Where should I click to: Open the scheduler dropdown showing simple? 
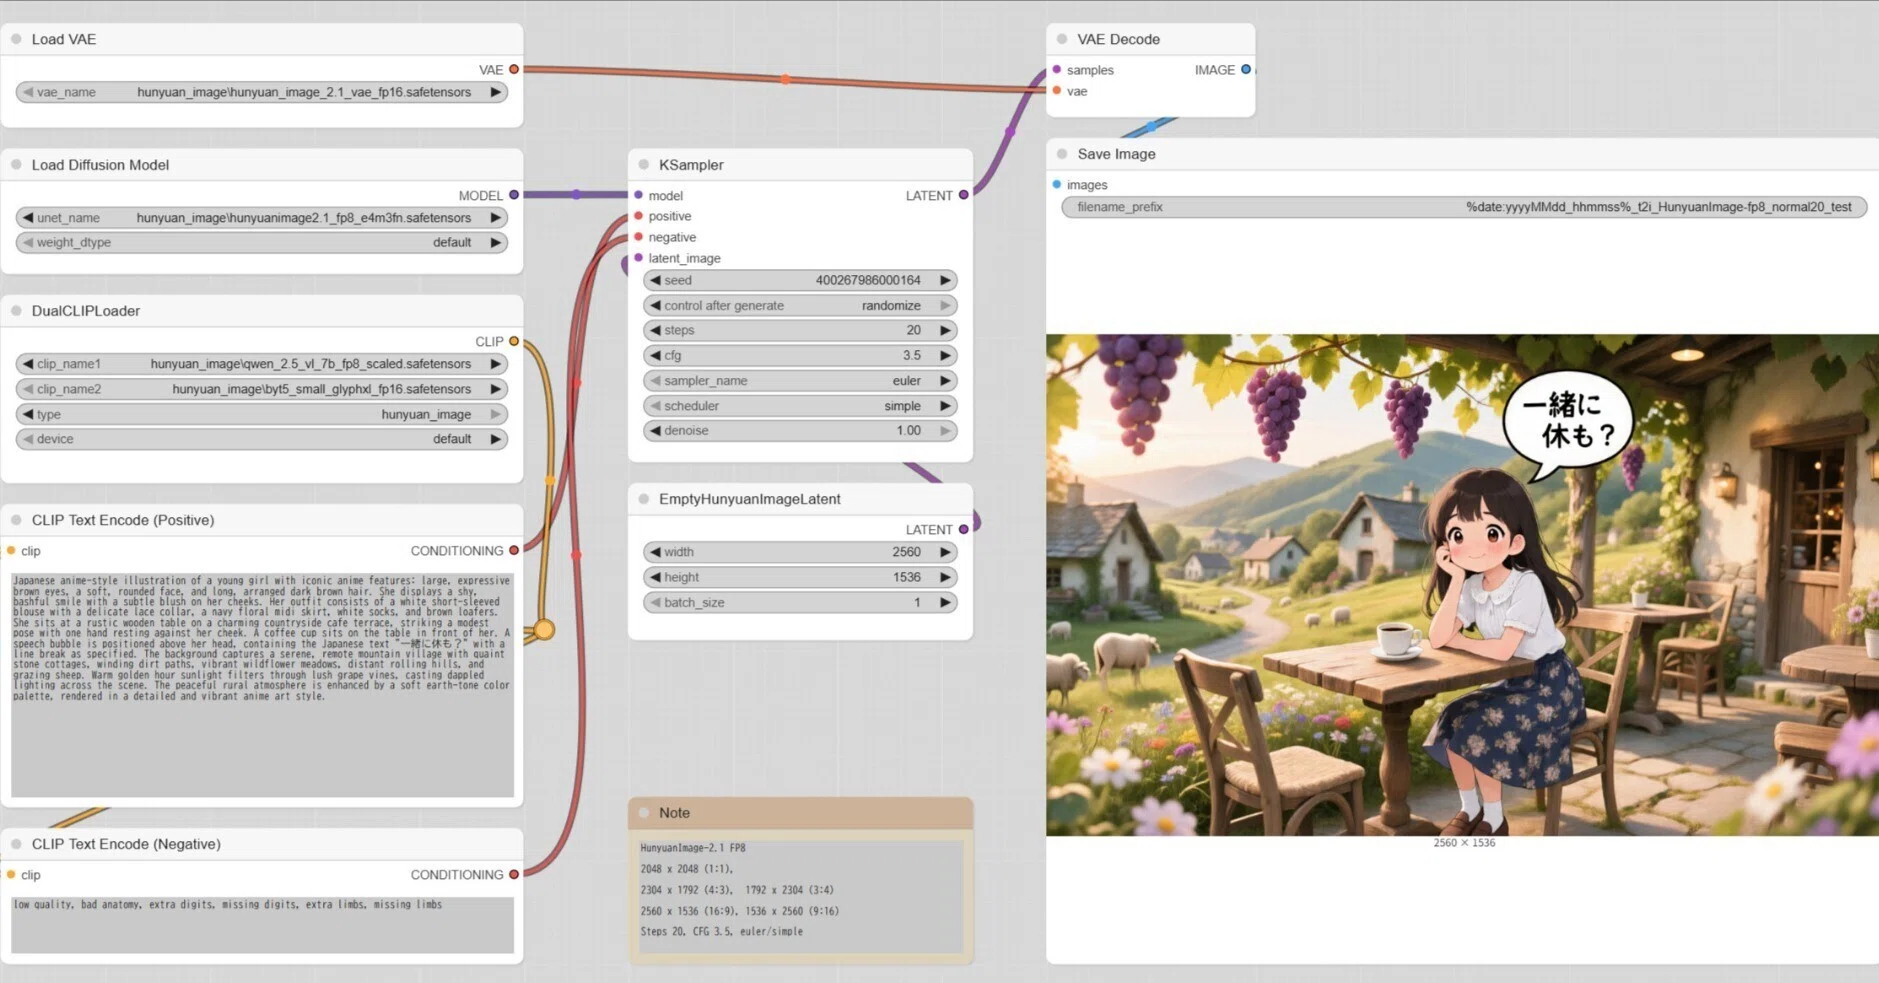pos(800,406)
